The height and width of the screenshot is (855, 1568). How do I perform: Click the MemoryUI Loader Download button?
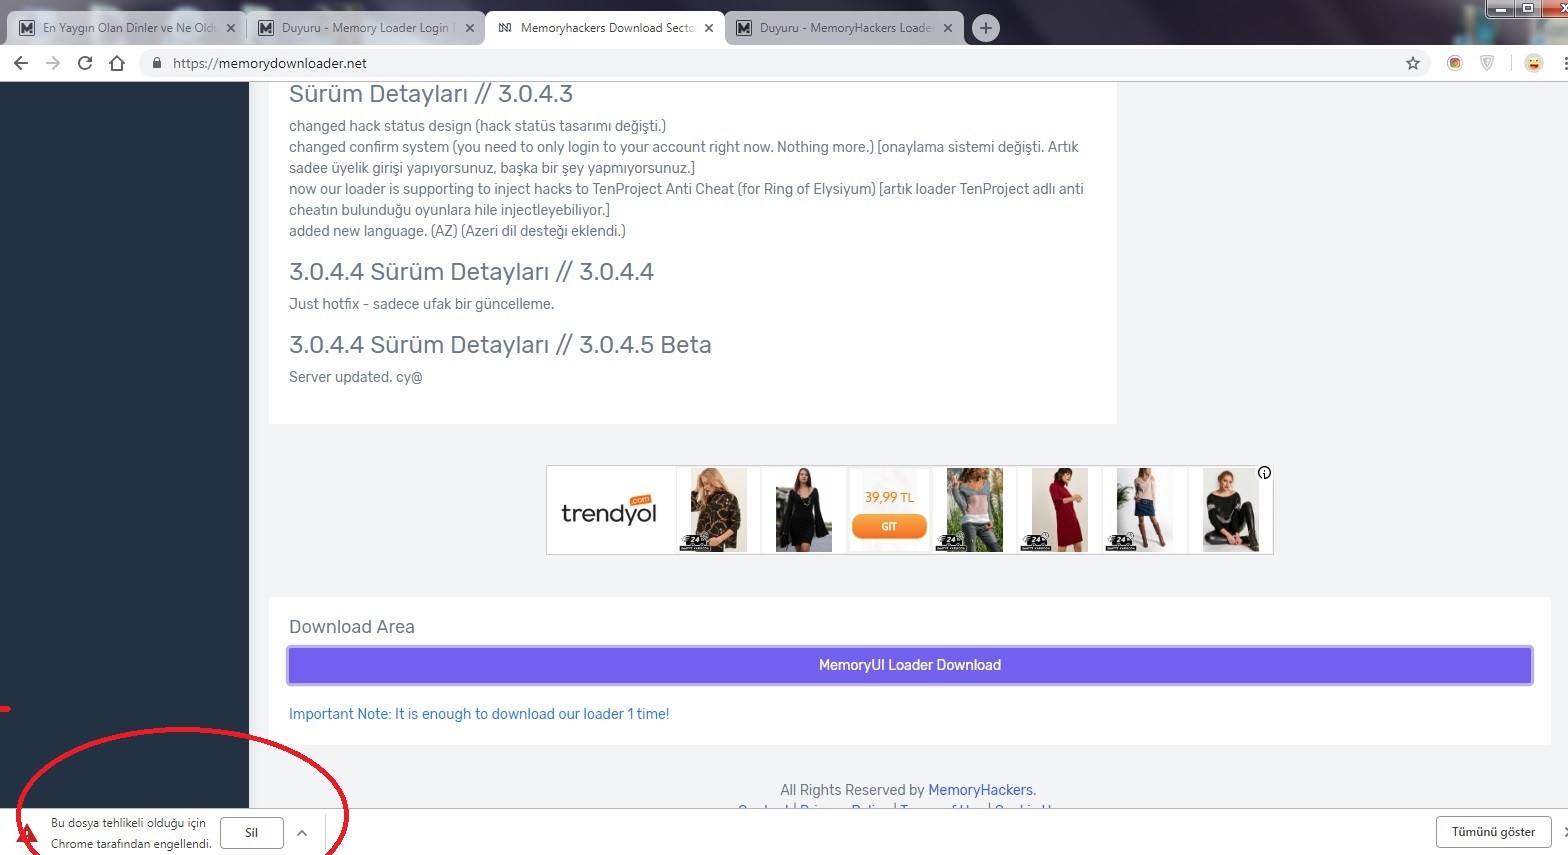point(910,665)
